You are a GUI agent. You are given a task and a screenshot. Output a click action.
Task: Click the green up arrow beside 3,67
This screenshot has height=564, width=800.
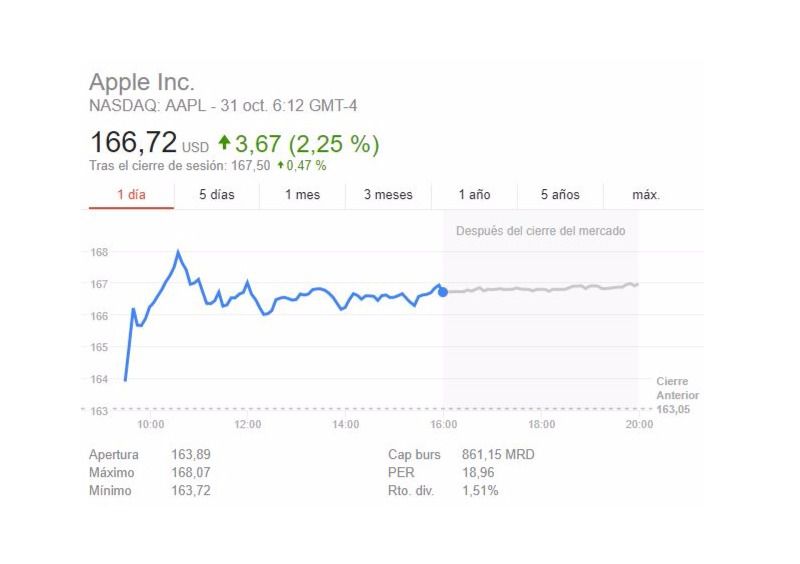[x=224, y=143]
